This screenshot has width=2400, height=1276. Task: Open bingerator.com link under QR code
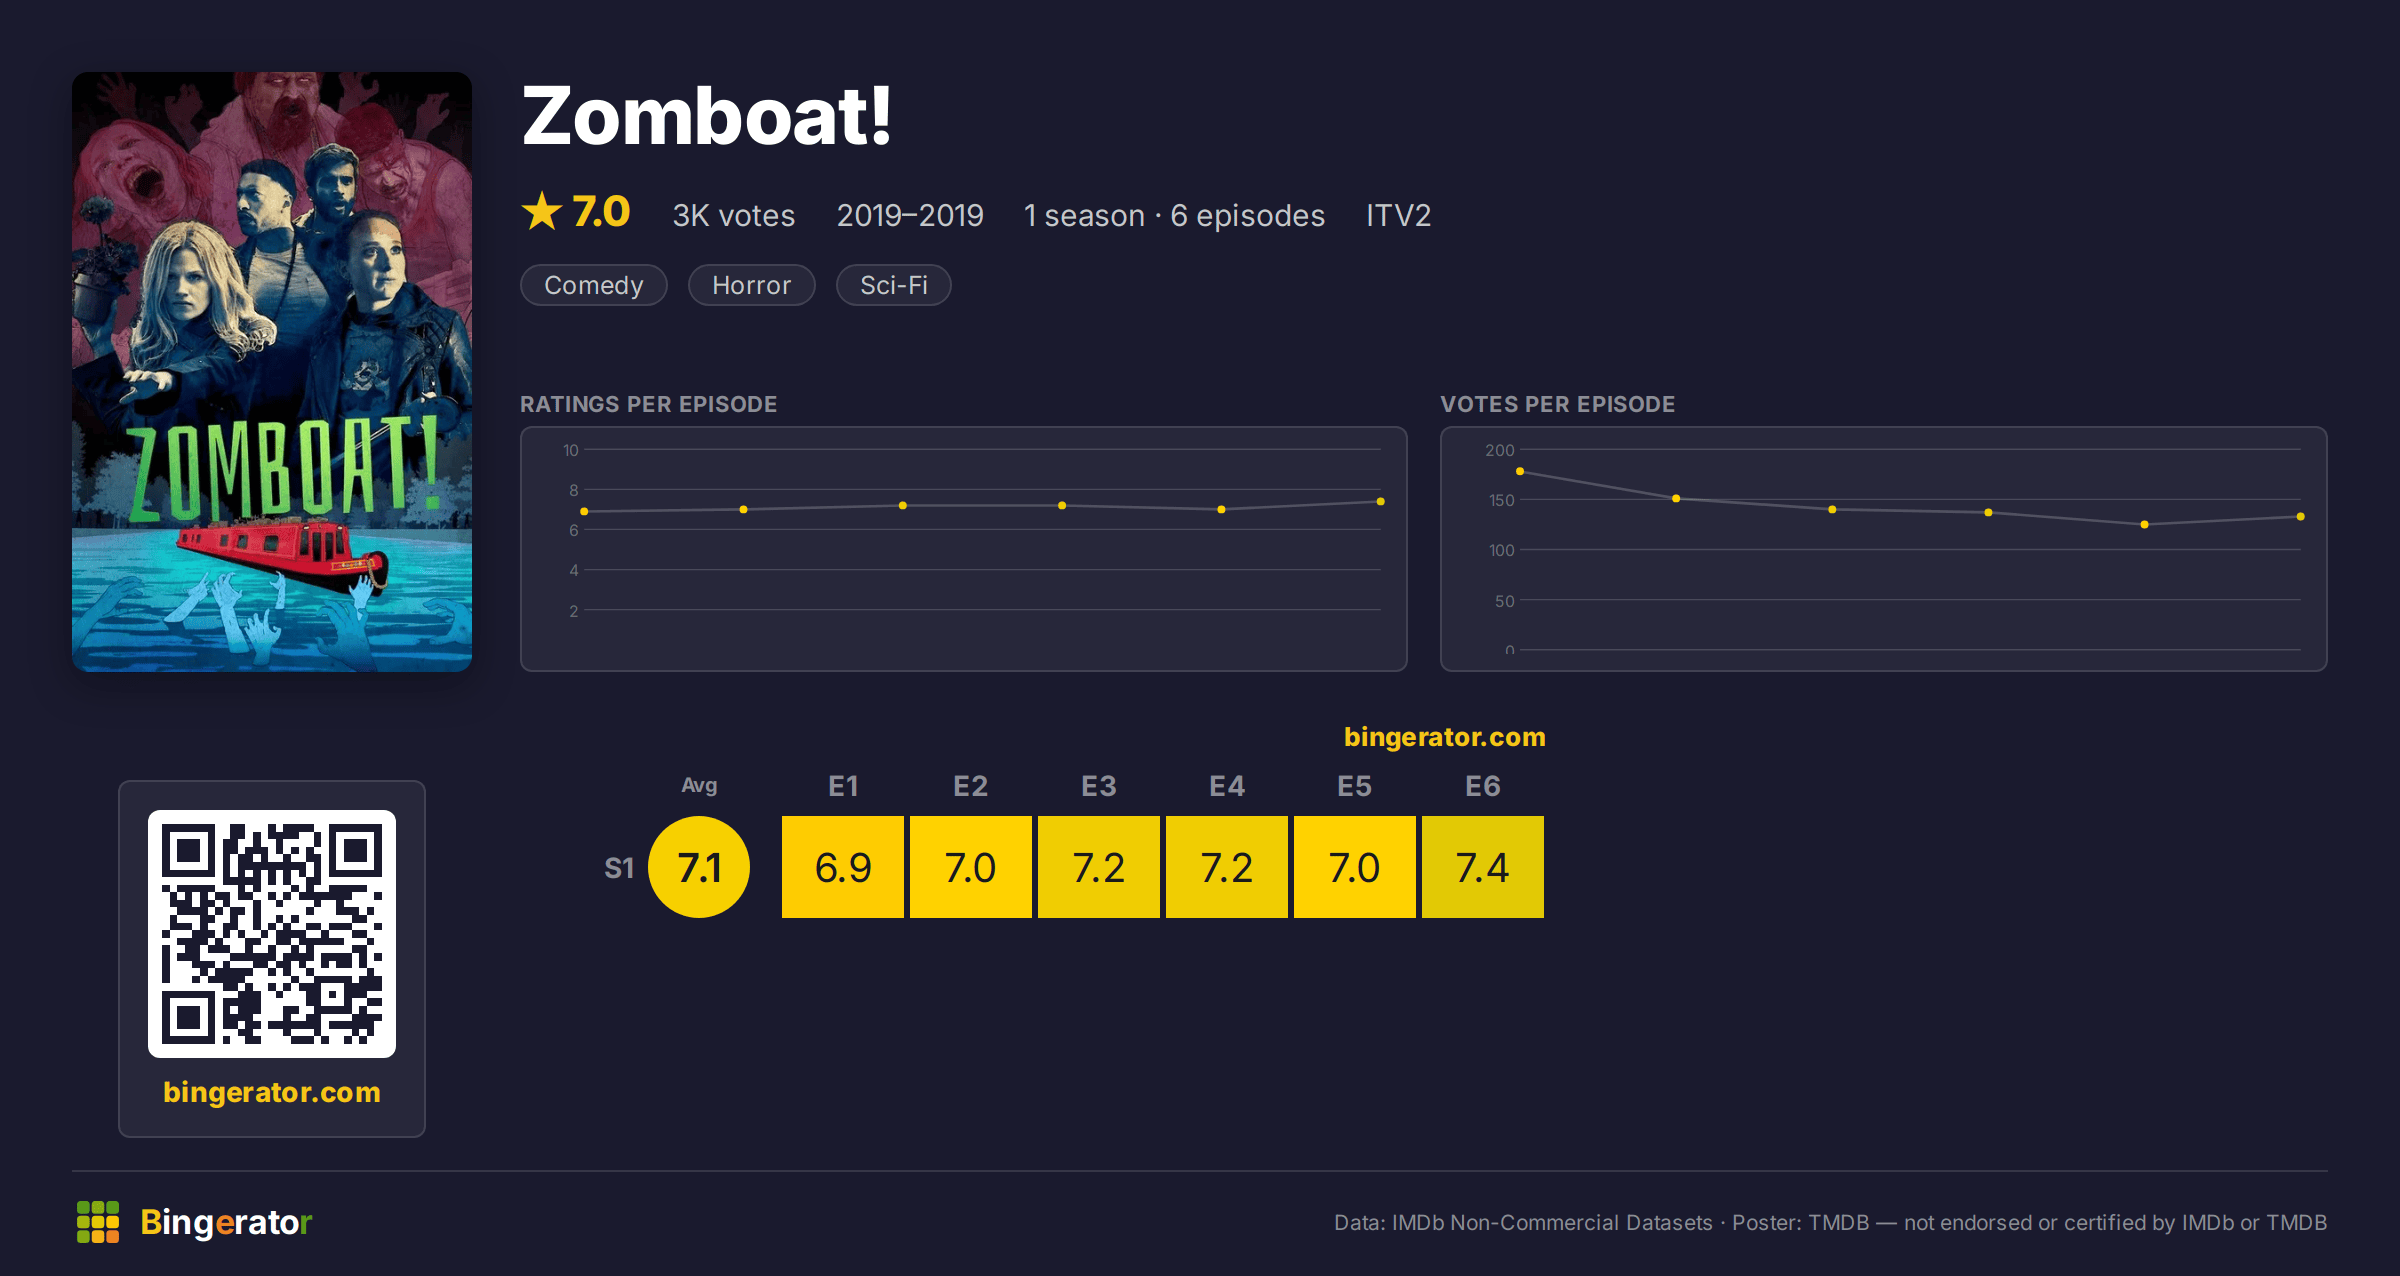point(272,1092)
